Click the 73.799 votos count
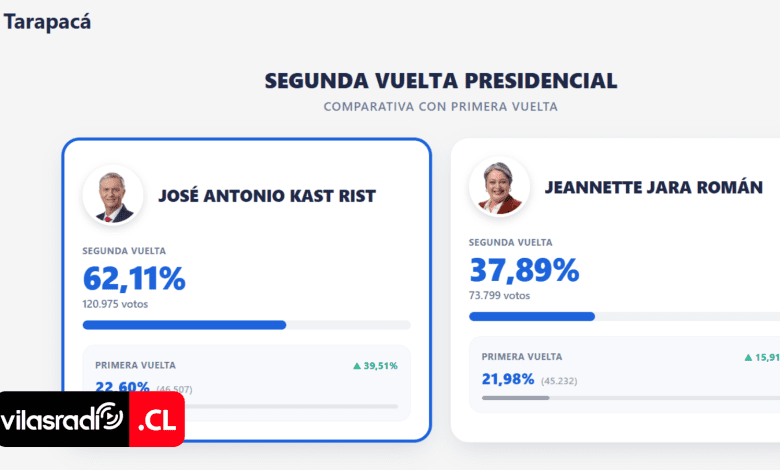 click(498, 295)
